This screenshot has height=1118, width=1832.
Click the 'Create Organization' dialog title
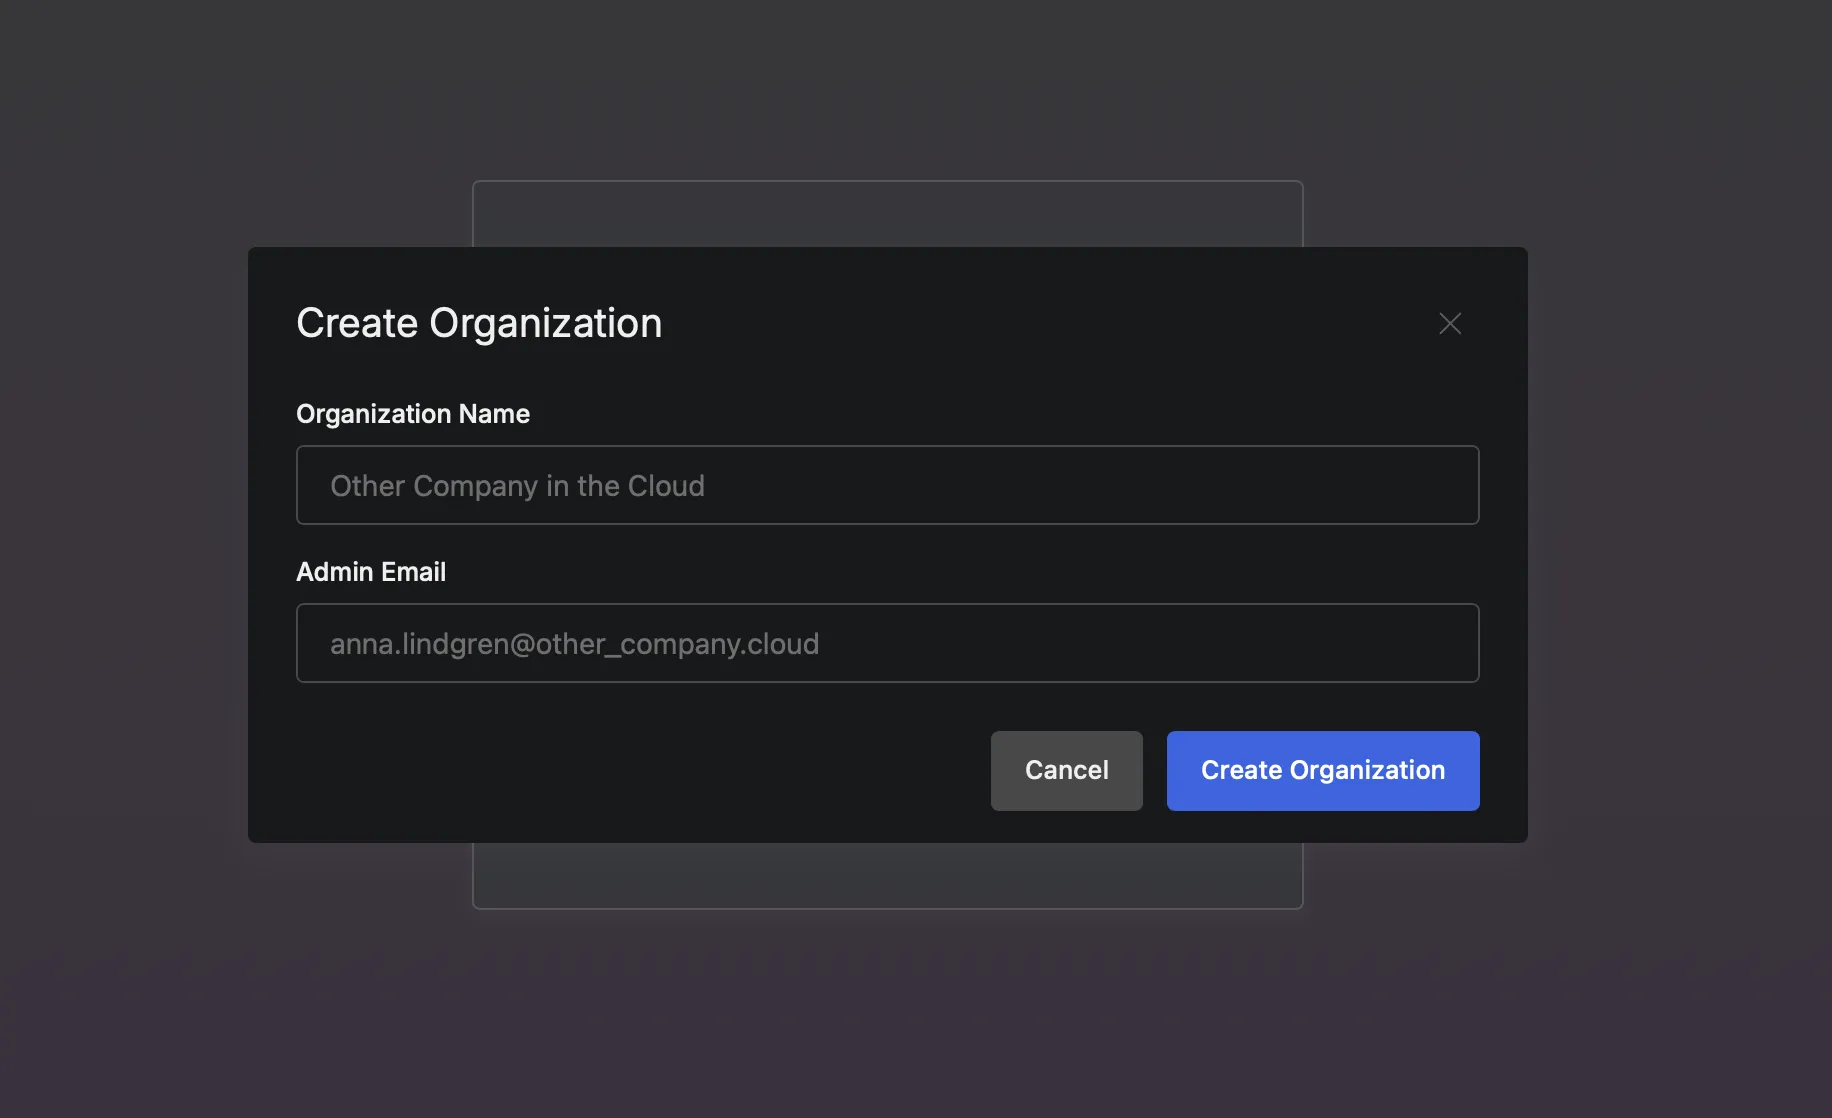[x=479, y=322]
